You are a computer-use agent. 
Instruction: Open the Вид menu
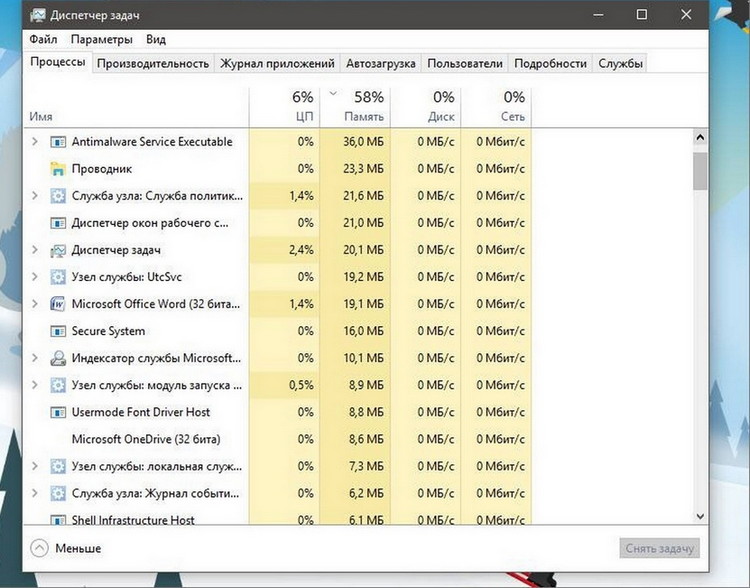[156, 39]
